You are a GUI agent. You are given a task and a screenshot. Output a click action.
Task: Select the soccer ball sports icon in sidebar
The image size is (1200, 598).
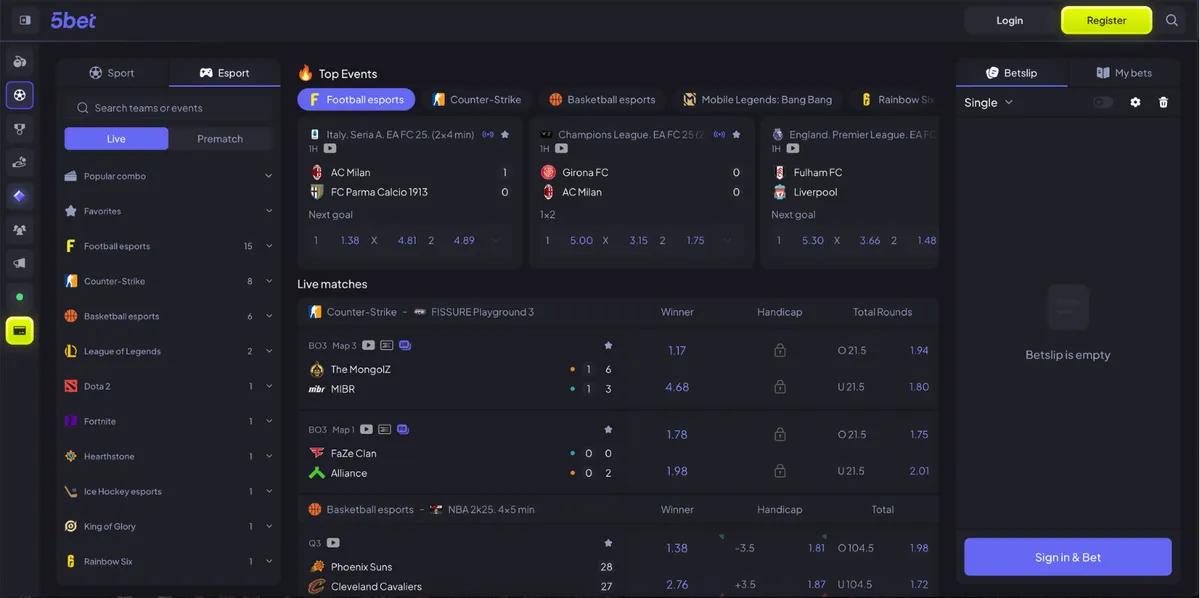click(20, 95)
